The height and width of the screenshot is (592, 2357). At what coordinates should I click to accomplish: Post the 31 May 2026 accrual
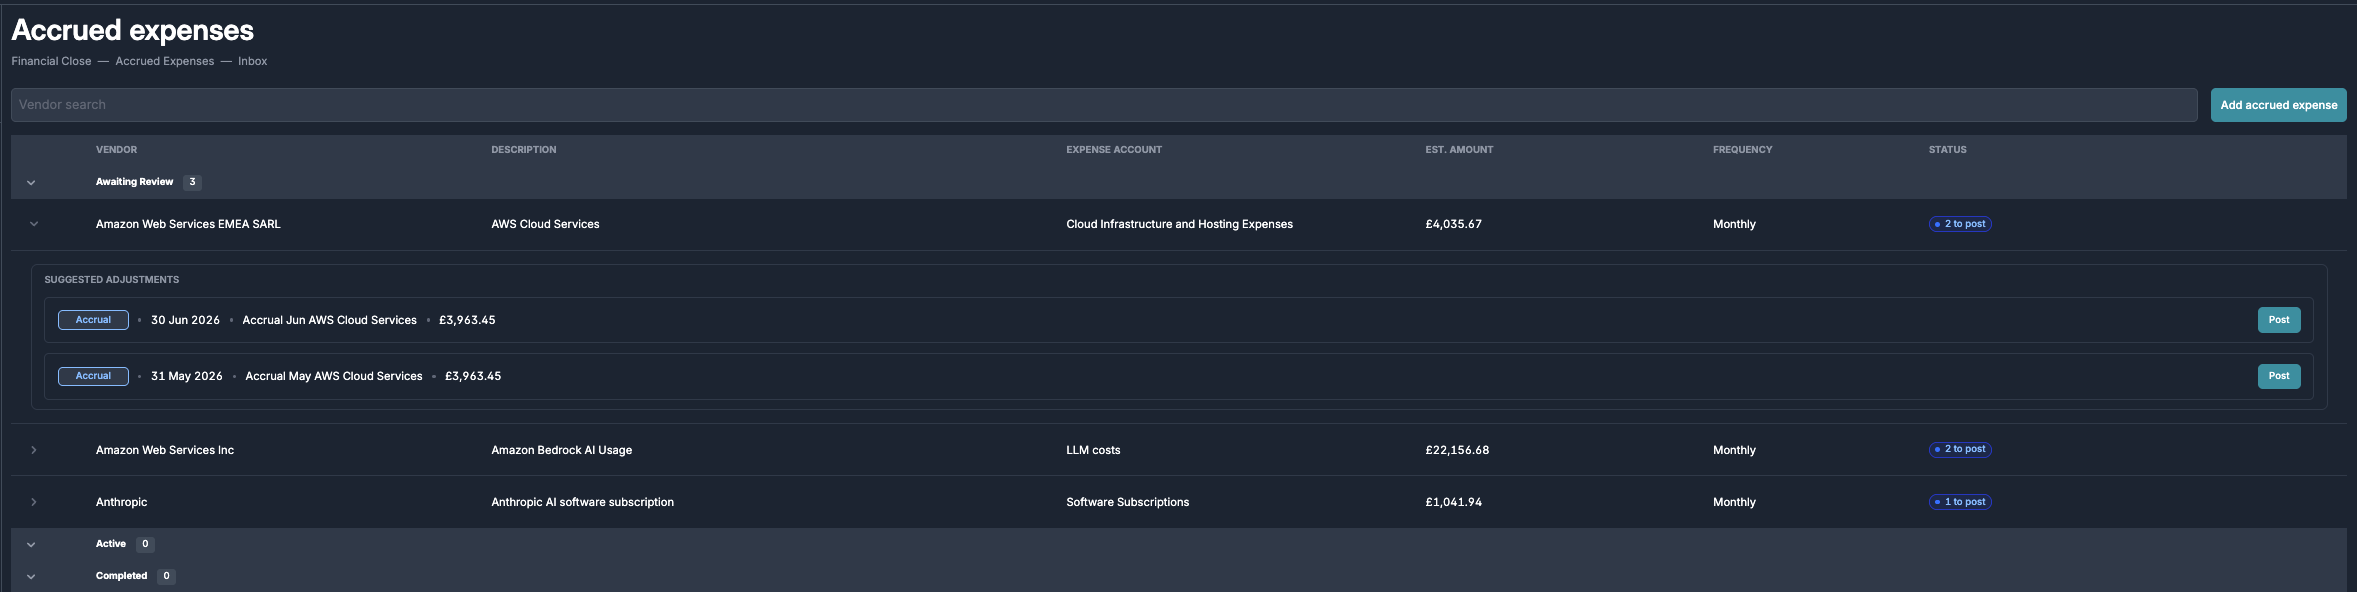(2278, 376)
